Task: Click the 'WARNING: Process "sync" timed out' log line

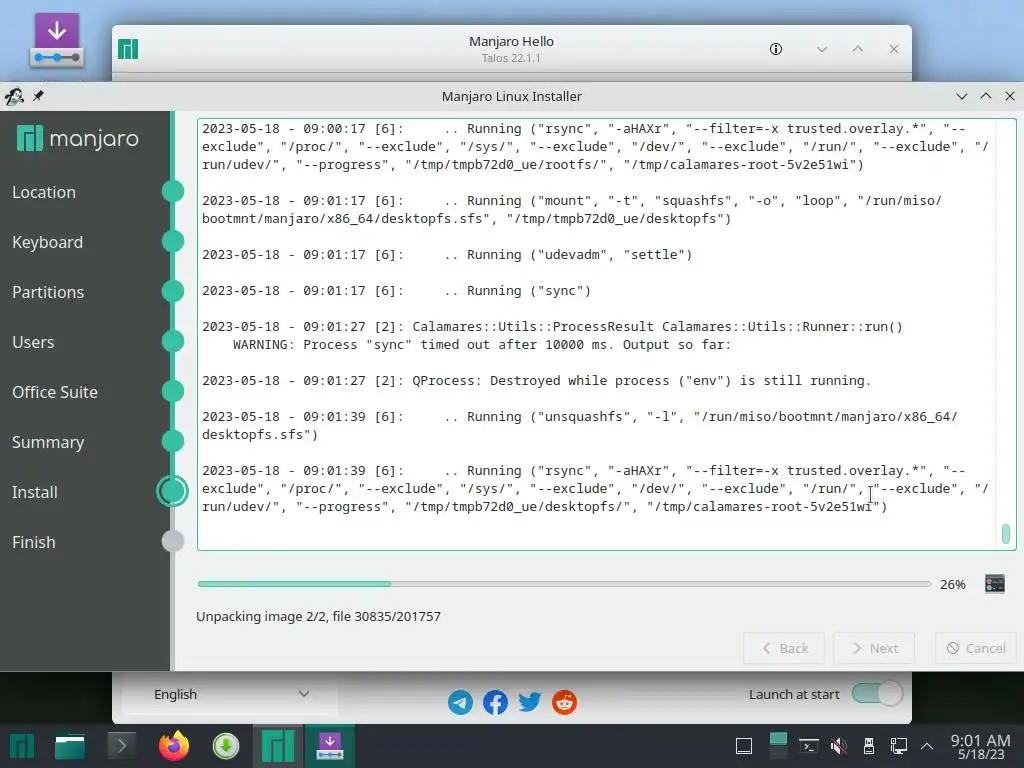Action: coord(482,345)
